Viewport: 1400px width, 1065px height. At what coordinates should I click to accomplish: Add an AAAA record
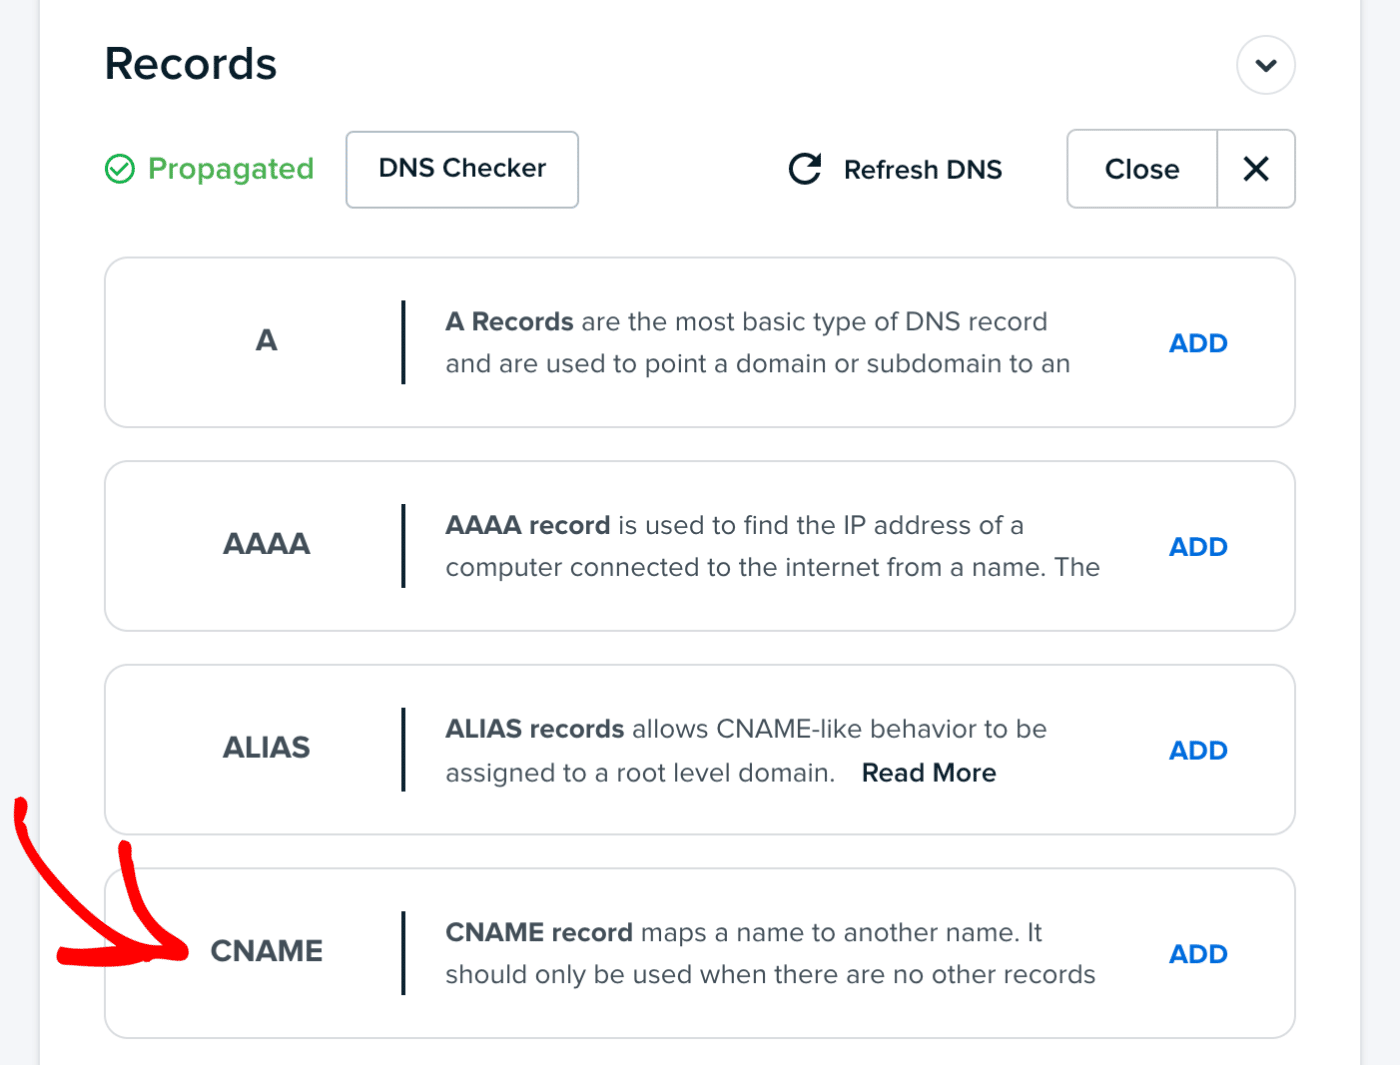[1197, 546]
